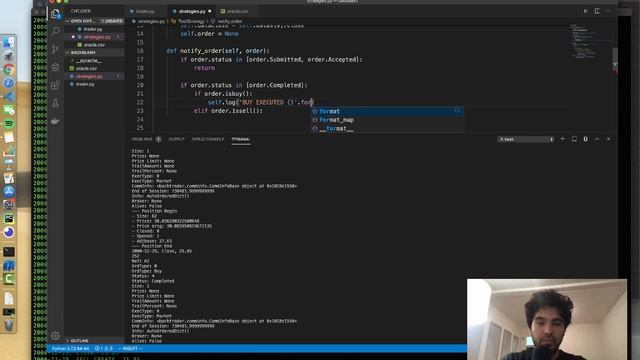Open the Terminal app from the Dock
Screen dimensions: 640x360
click(x=9, y=252)
